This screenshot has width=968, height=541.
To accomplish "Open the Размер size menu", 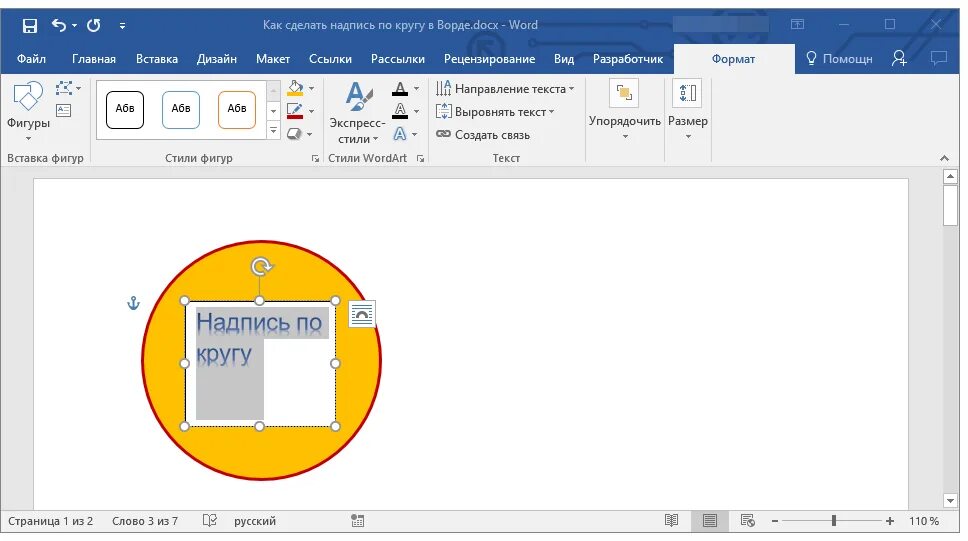I will tap(688, 110).
